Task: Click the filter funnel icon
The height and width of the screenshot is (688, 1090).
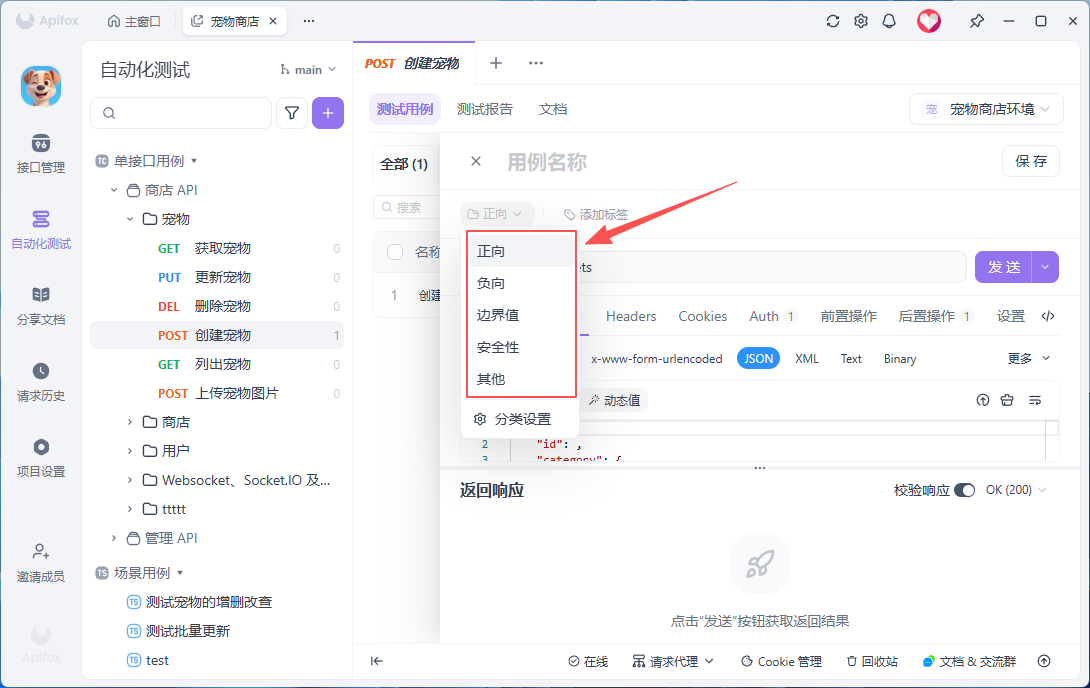Action: point(292,113)
